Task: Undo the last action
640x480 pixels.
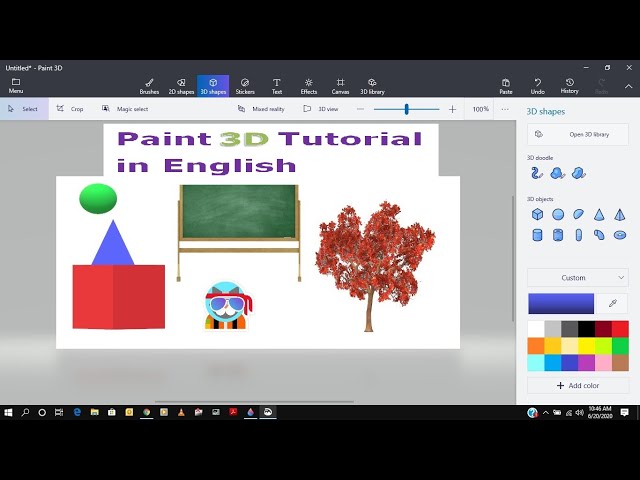Action: pos(538,86)
